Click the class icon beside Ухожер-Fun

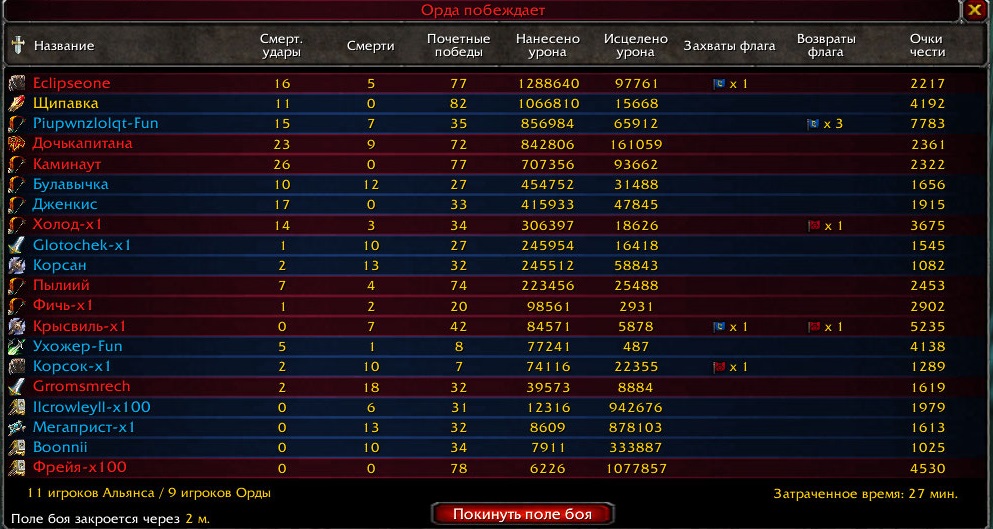[17, 346]
